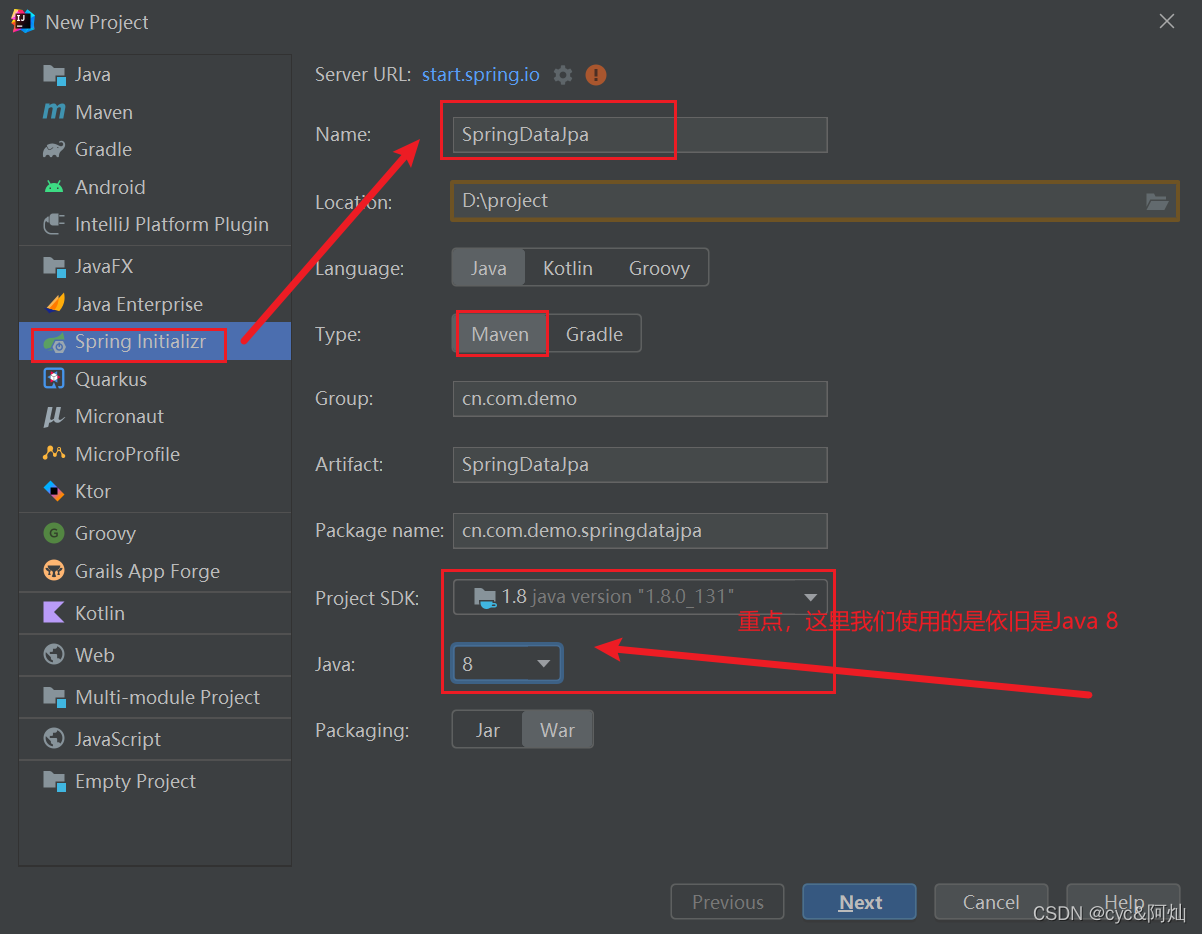Select Maven in project list
Image resolution: width=1202 pixels, height=934 pixels.
point(155,112)
